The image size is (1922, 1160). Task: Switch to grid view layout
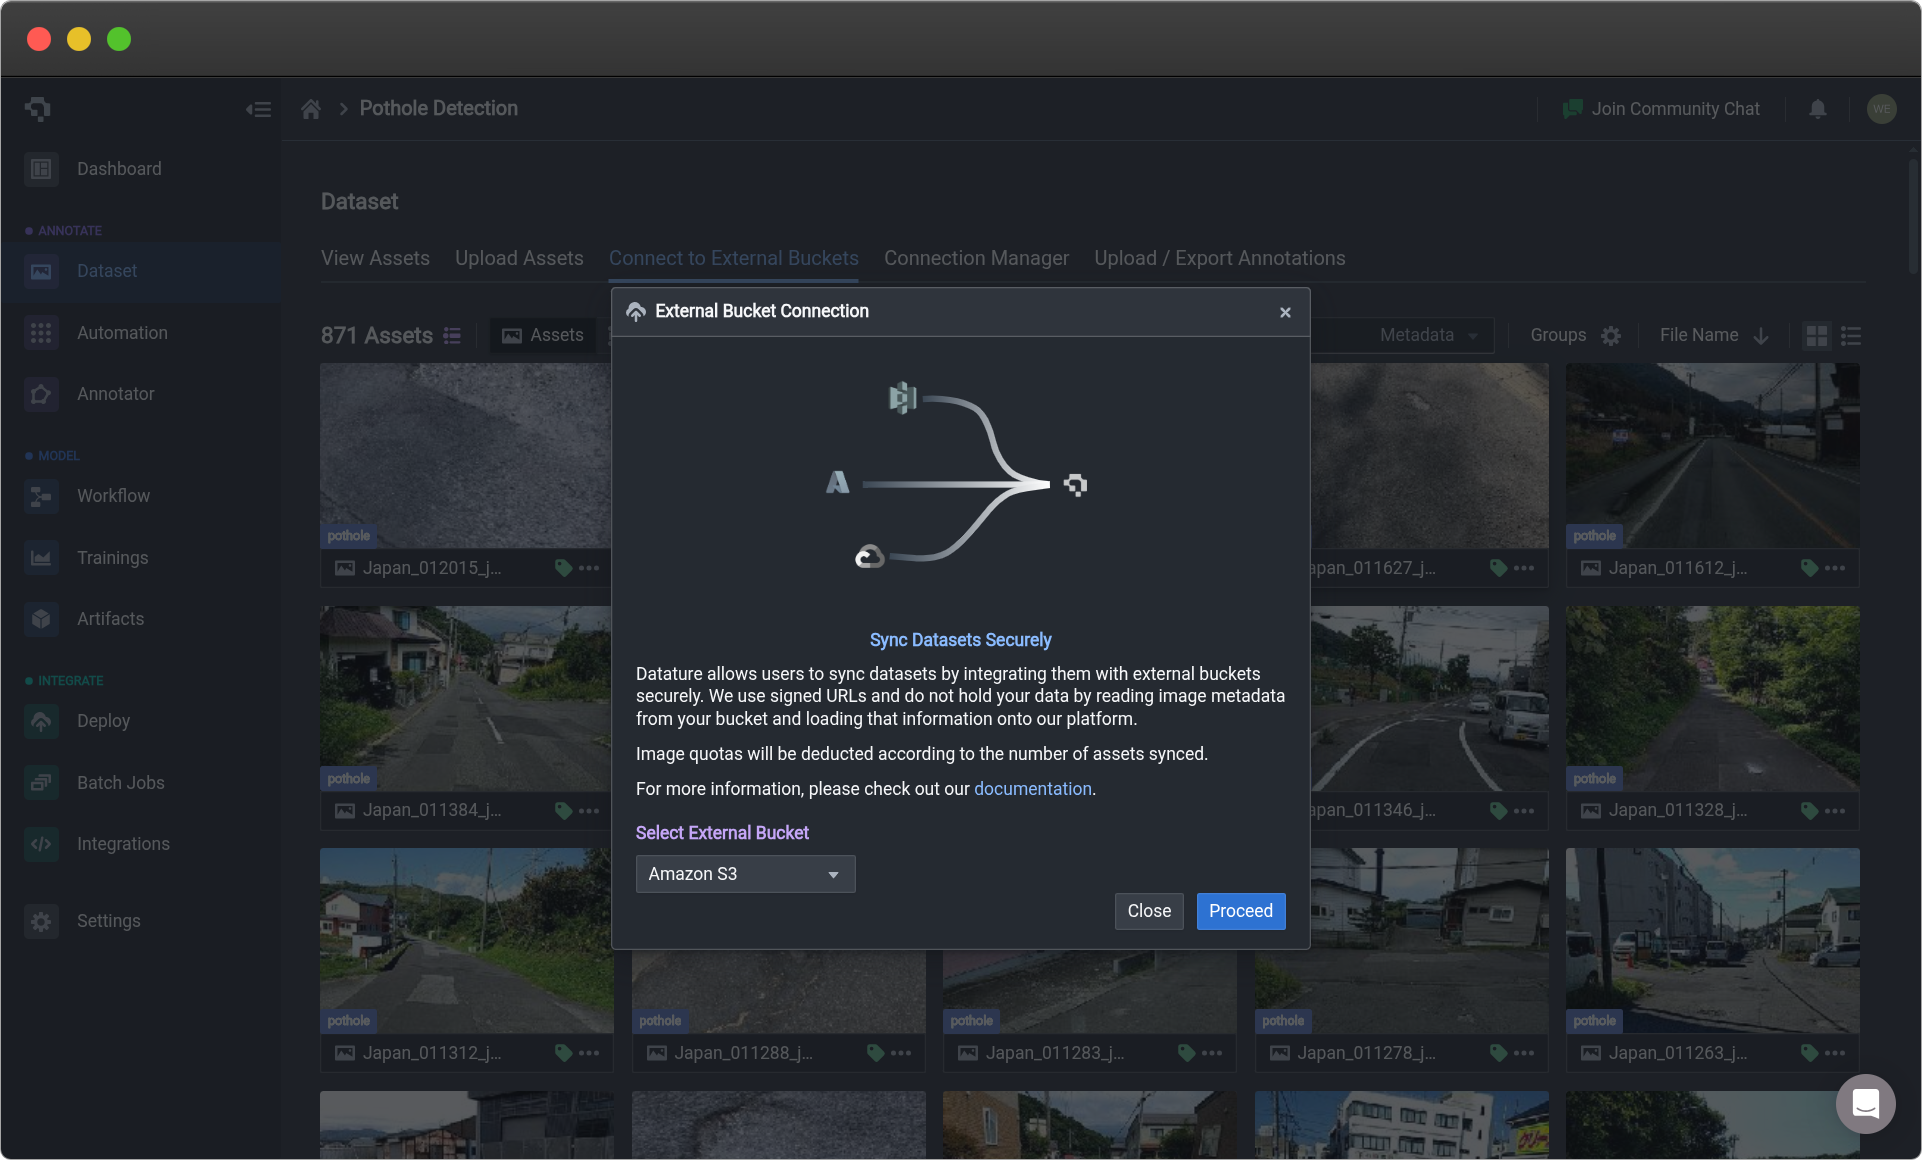pyautogui.click(x=1817, y=336)
